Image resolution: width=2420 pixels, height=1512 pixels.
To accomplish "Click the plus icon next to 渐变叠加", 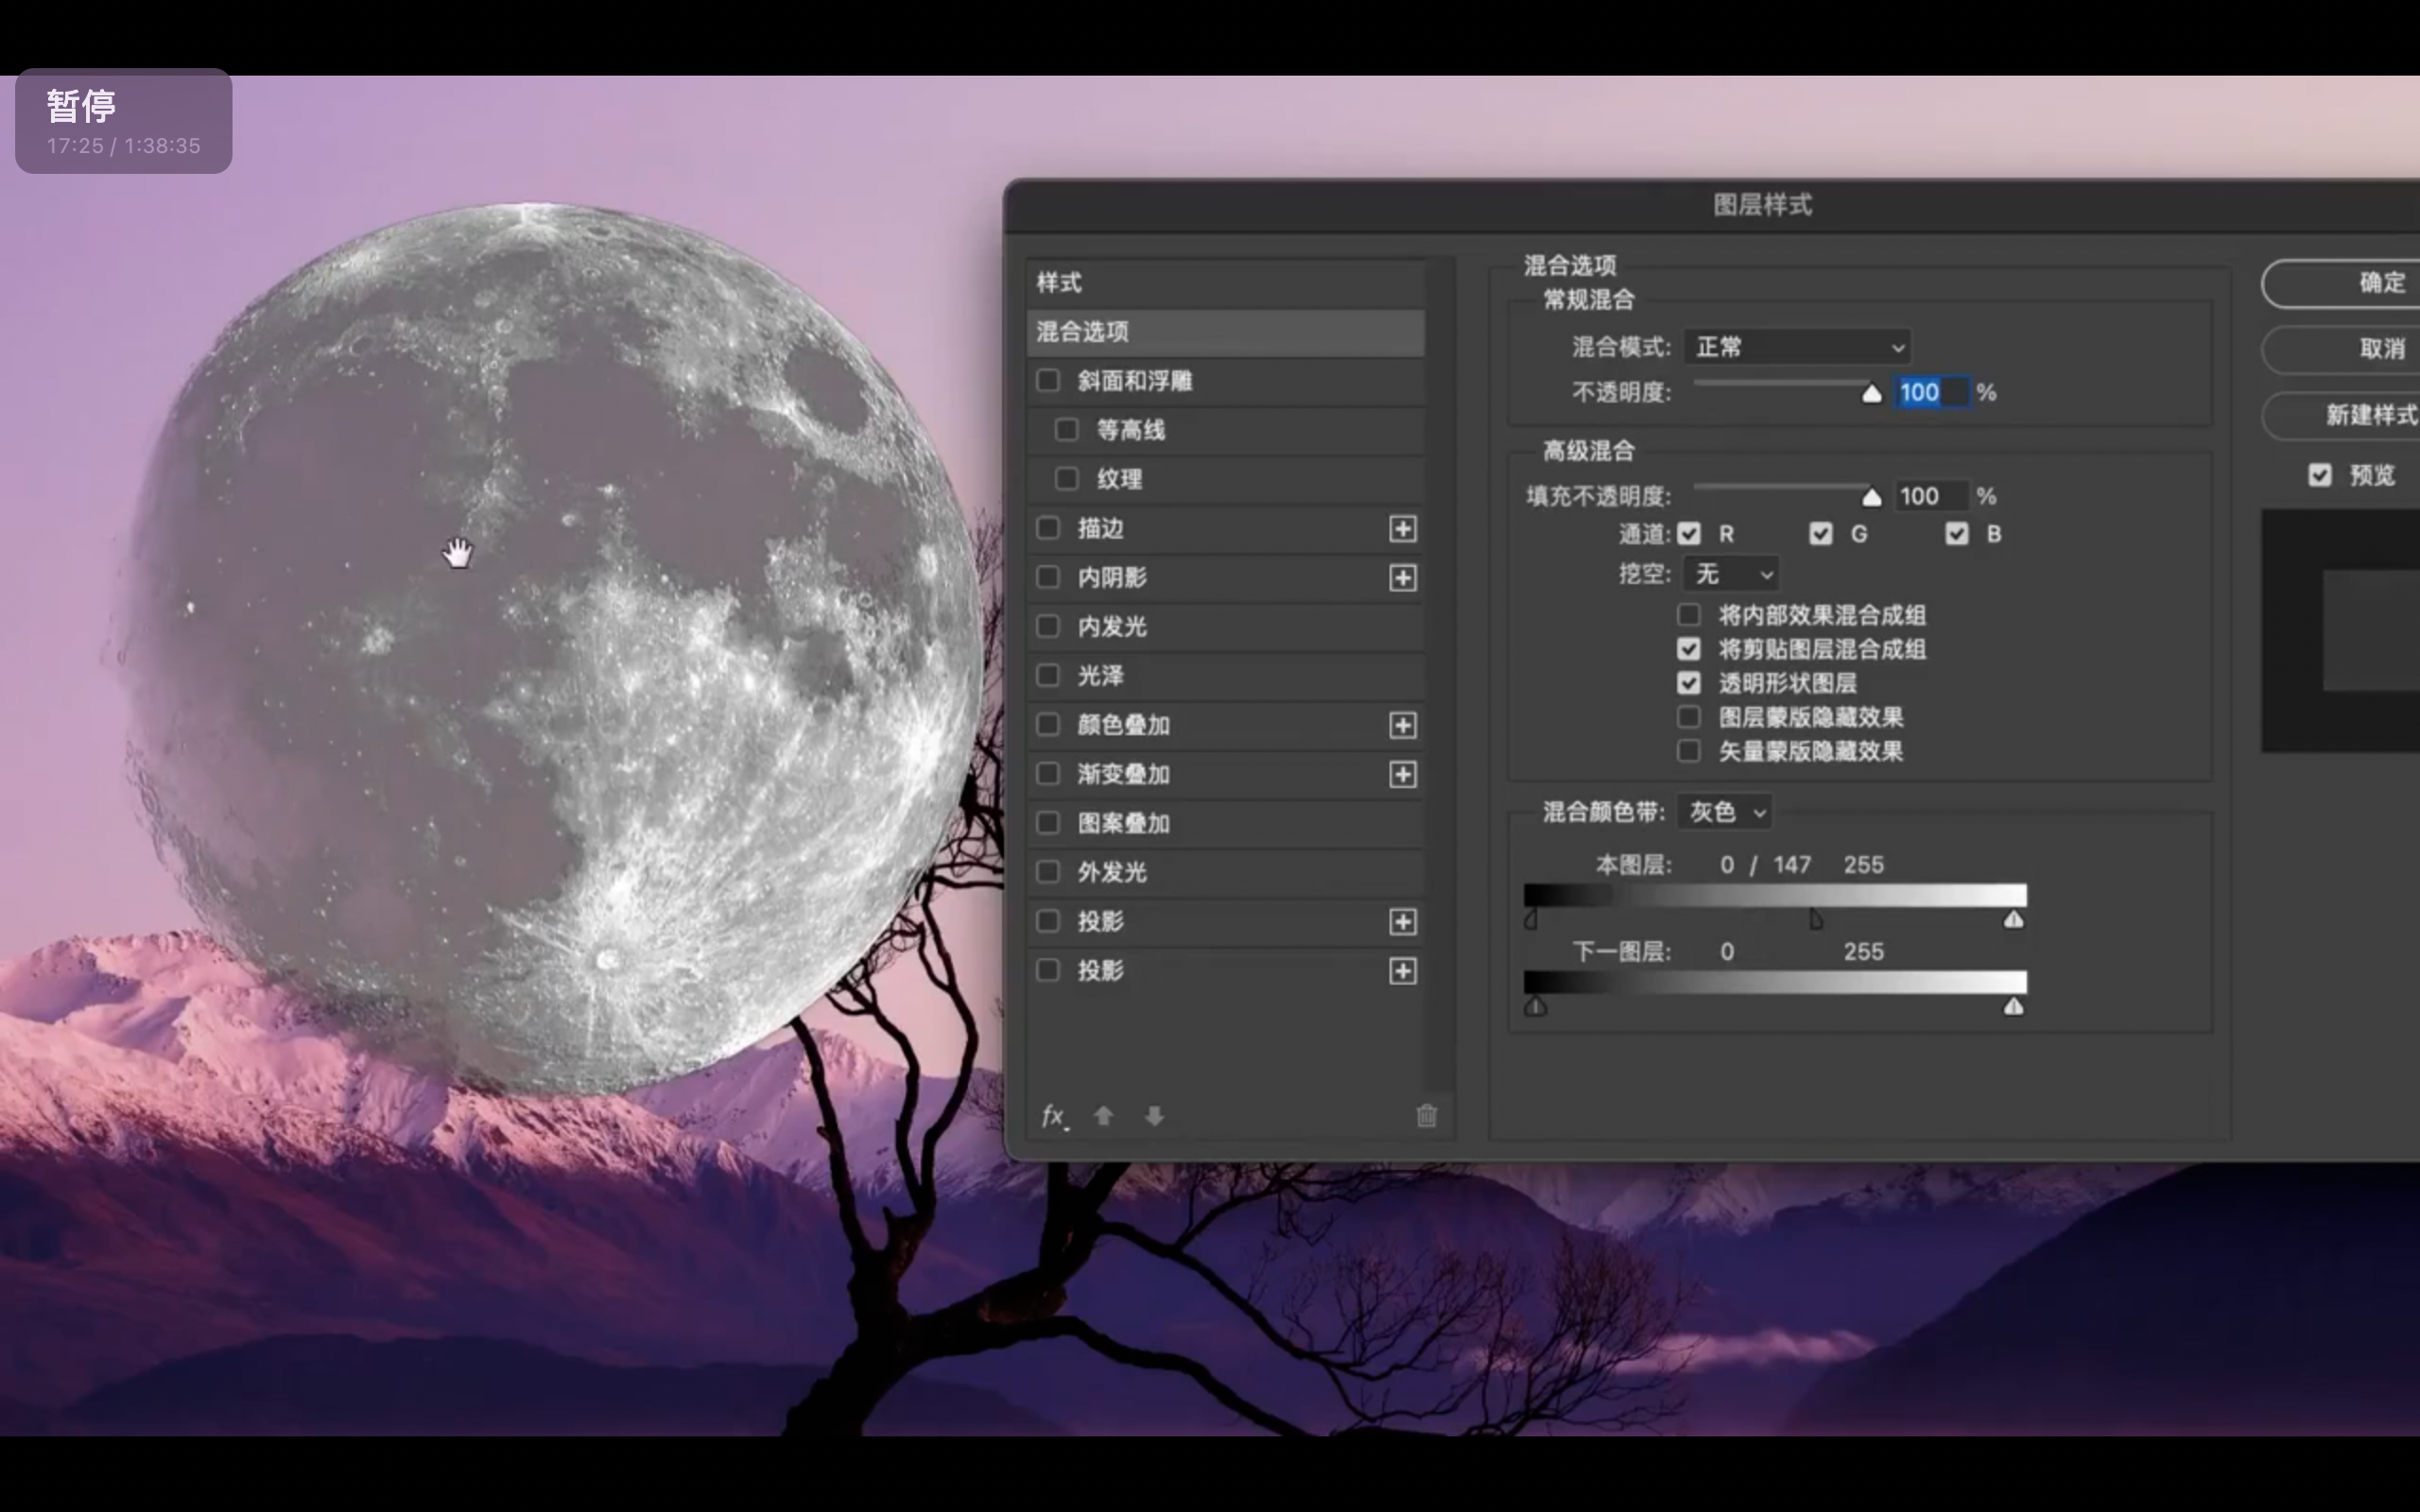I will pyautogui.click(x=1402, y=774).
